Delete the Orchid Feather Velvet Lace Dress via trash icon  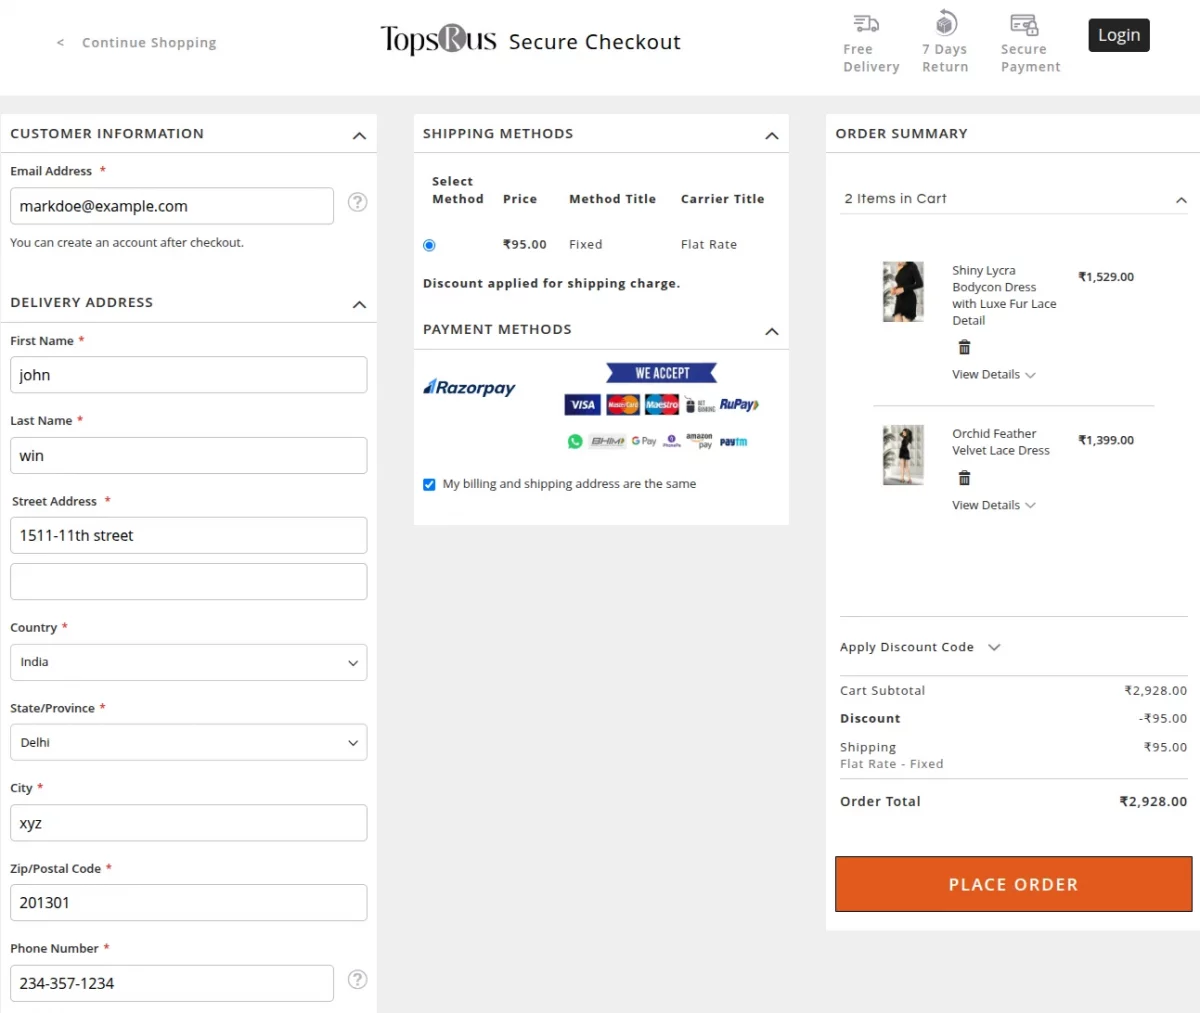(x=964, y=478)
